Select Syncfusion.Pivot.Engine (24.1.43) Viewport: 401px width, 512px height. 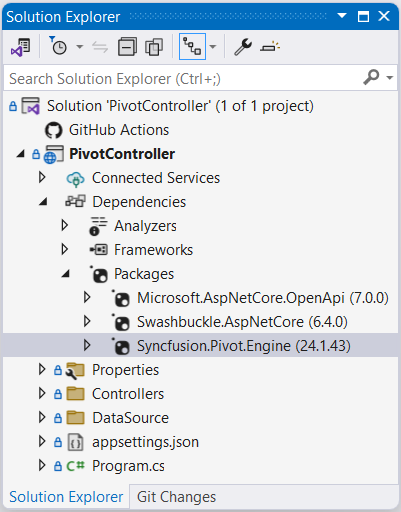(x=244, y=346)
